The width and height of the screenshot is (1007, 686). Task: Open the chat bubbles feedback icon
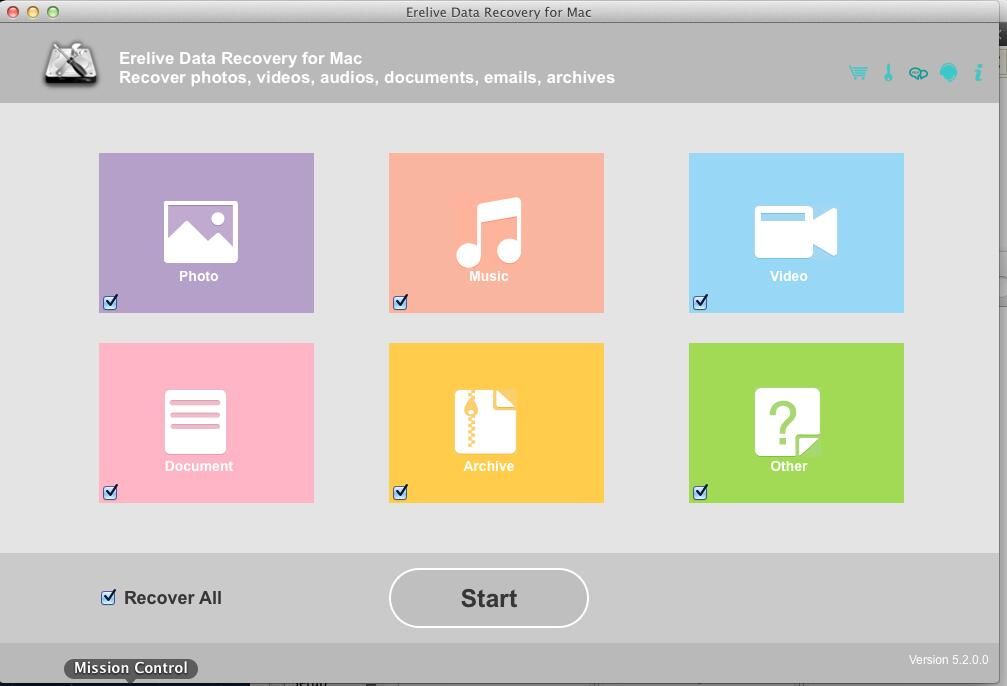tap(918, 73)
